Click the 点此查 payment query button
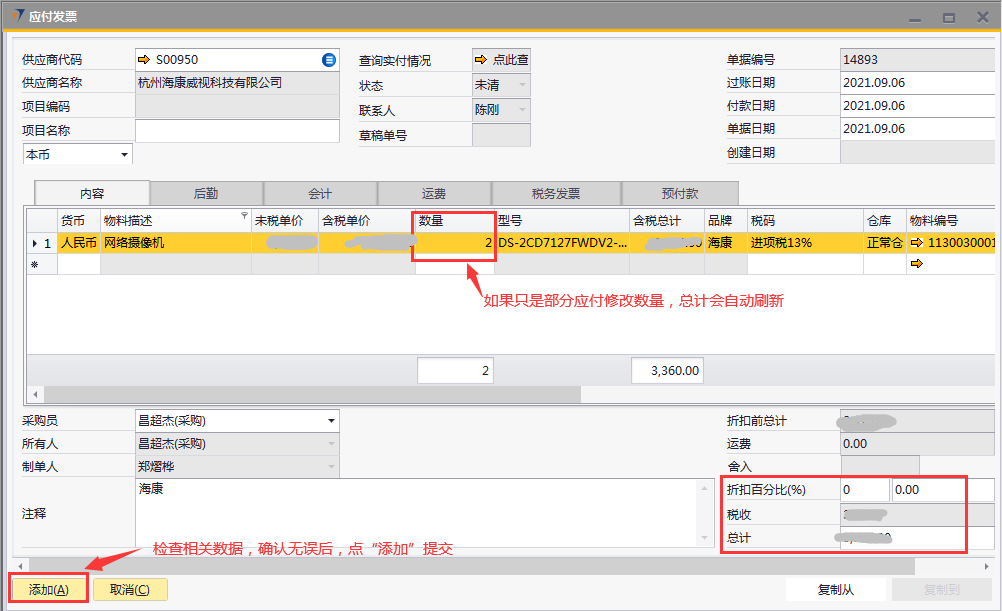This screenshot has height=611, width=1002. [x=501, y=60]
